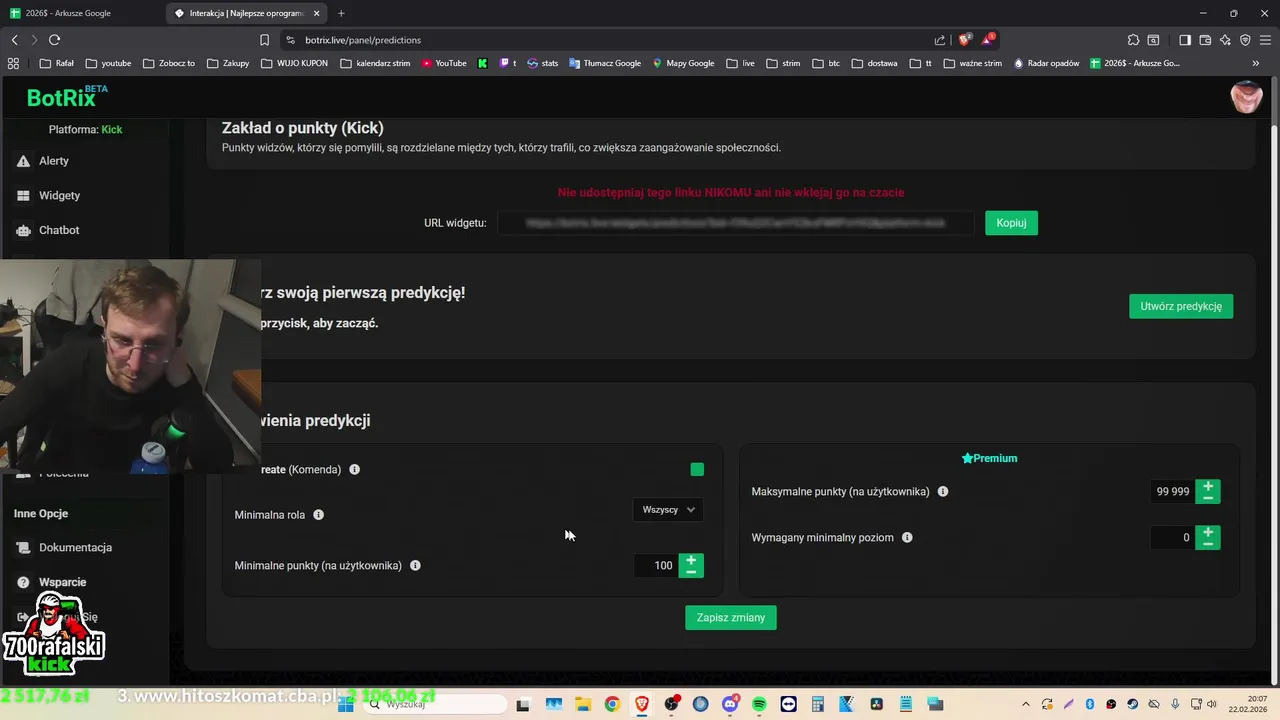The image size is (1280, 720).
Task: Open the Brave Shields lion icon
Action: (x=964, y=40)
